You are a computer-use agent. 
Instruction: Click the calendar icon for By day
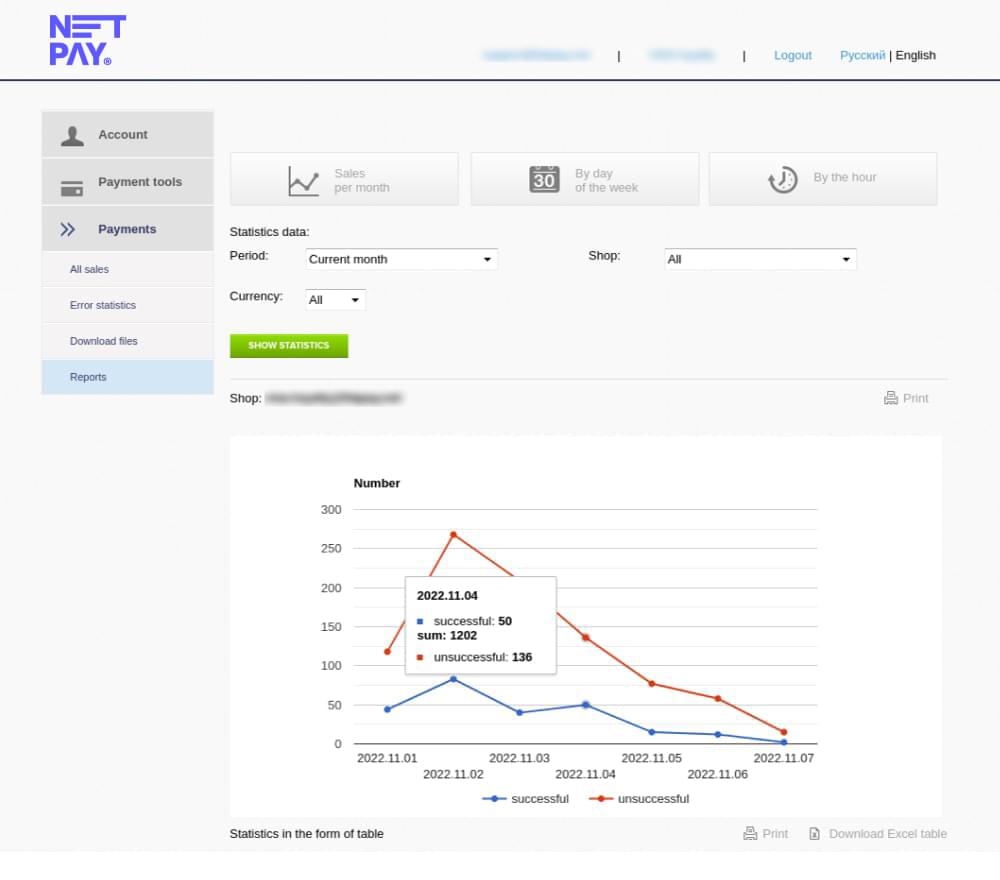pos(544,179)
